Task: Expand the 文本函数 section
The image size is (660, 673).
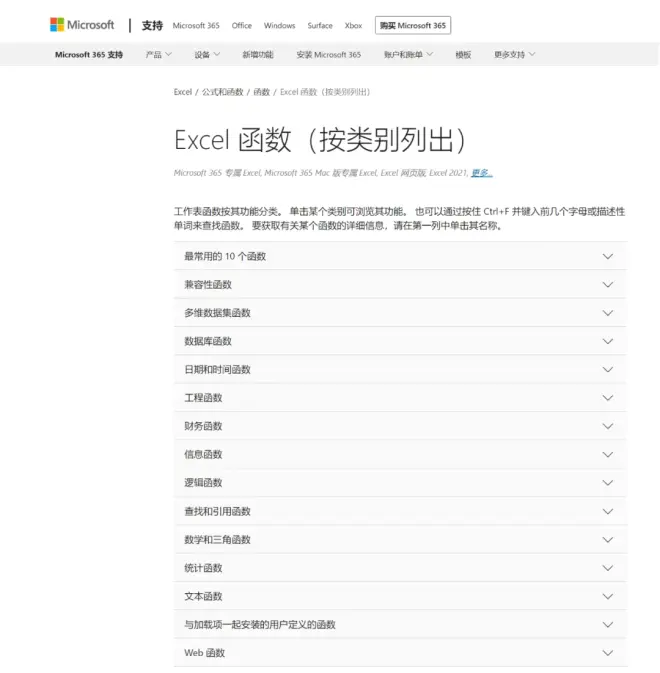Action: tap(400, 596)
